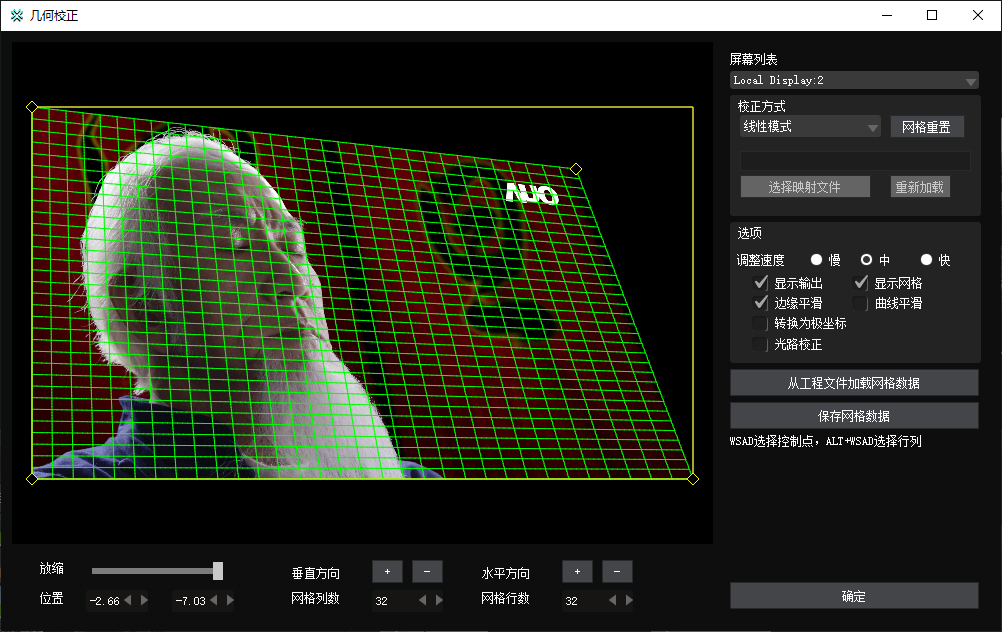Disable the 显示网格 checkbox
Image resolution: width=1002 pixels, height=632 pixels.
[861, 283]
